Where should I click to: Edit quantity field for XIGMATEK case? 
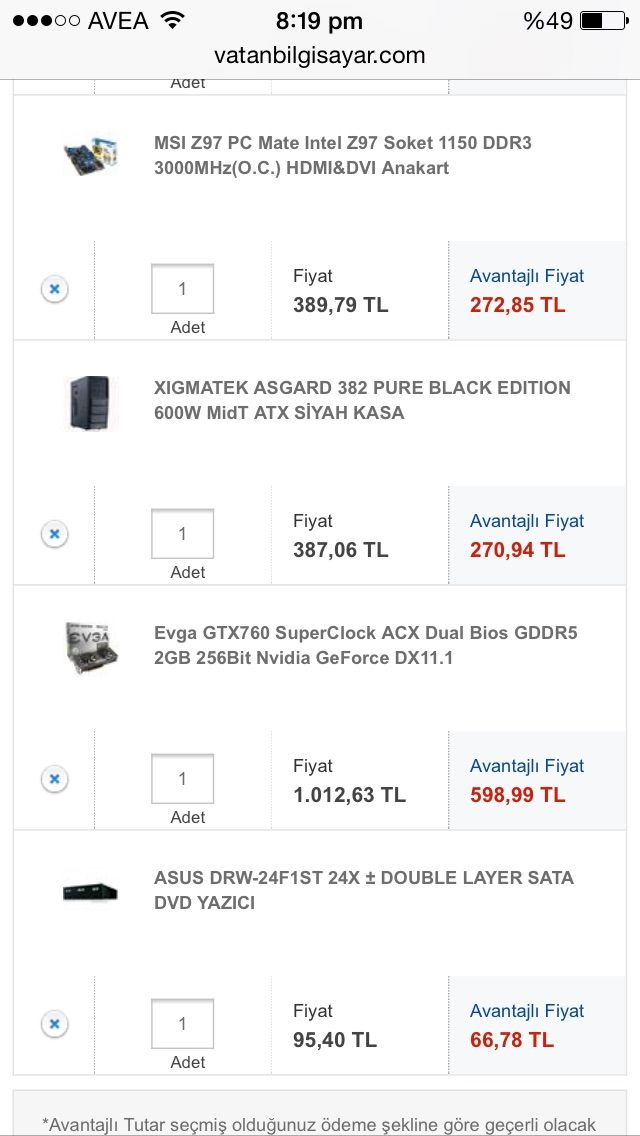pos(182,534)
